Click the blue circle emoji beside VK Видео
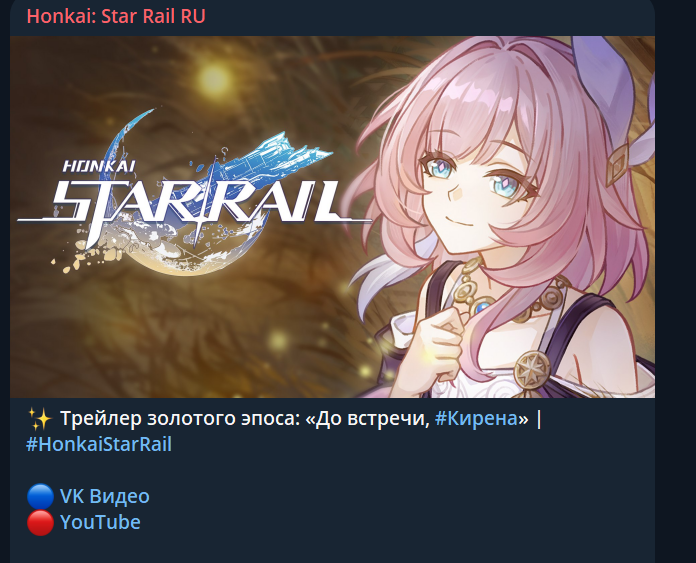Screen dimensions: 696x563 coord(40,496)
